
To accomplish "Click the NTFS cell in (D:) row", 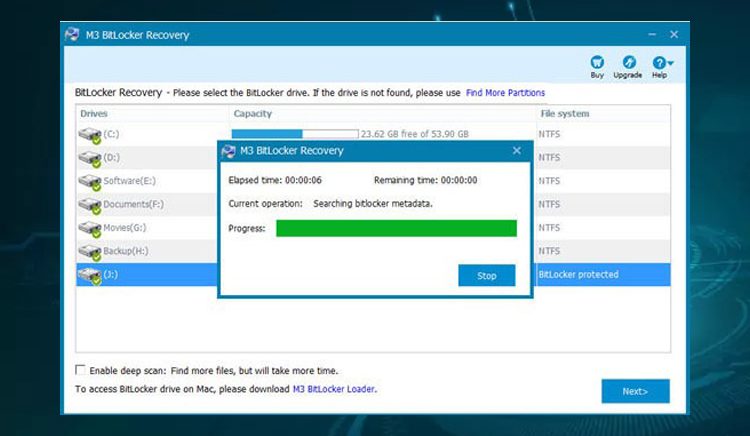I will tap(549, 157).
